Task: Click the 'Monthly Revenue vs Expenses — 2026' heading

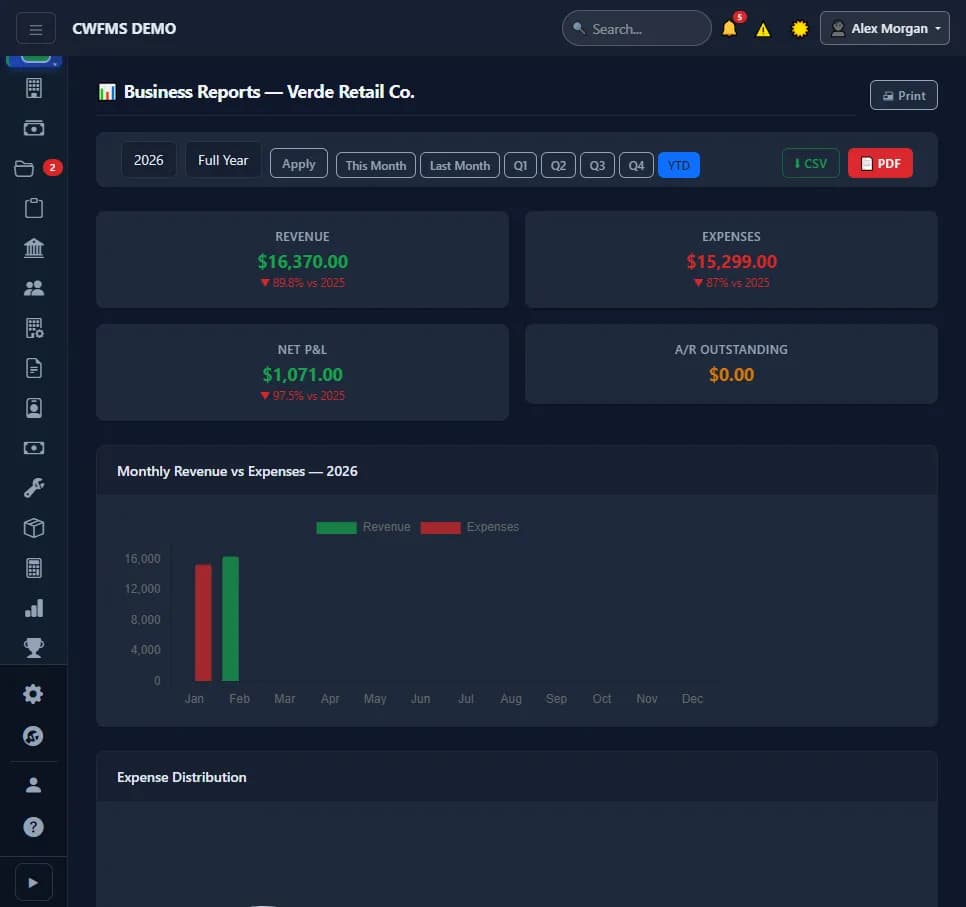Action: coord(237,471)
